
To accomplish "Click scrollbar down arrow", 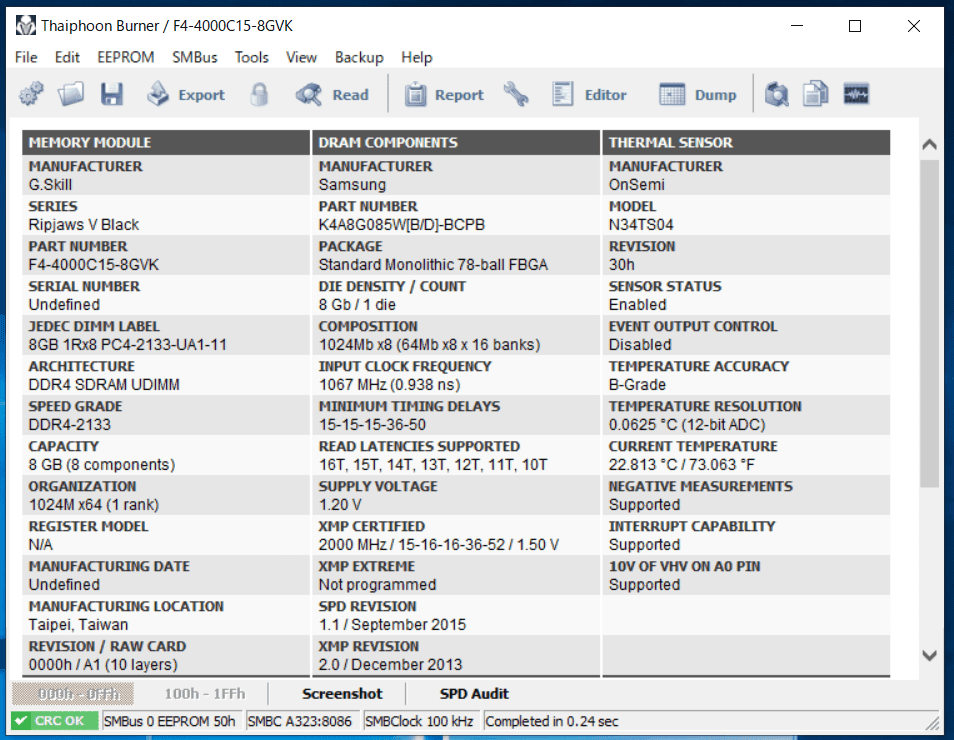I will pos(929,655).
